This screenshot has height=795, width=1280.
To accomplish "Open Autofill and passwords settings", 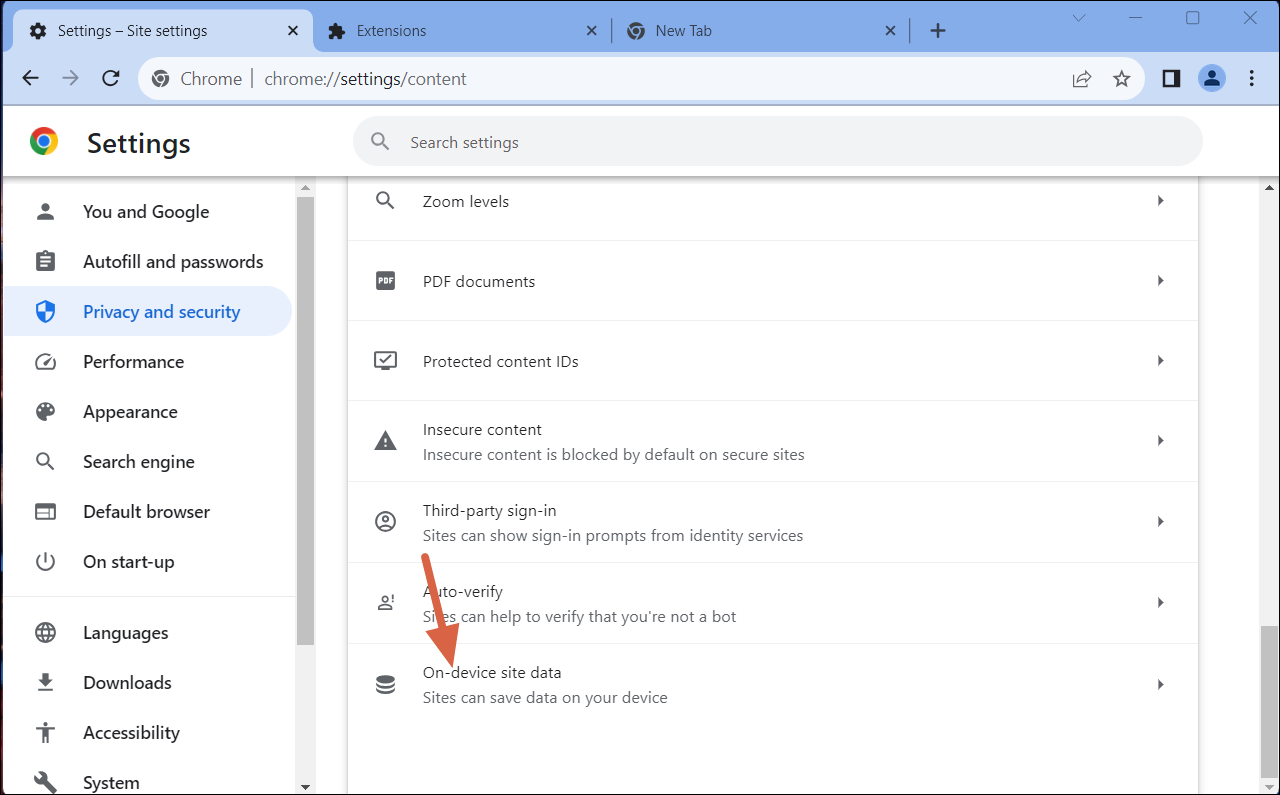I will click(172, 261).
